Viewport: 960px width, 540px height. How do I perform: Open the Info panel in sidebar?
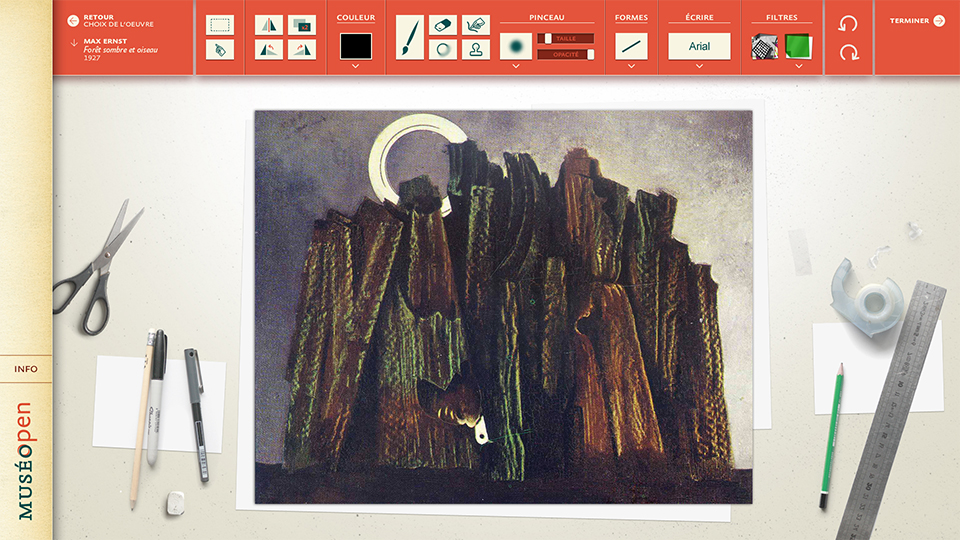click(x=26, y=369)
